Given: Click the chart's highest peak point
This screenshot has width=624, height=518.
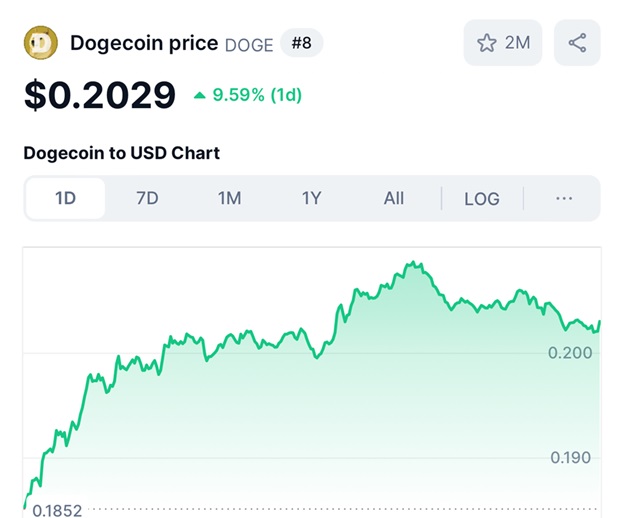Looking at the screenshot, I should pos(410,263).
